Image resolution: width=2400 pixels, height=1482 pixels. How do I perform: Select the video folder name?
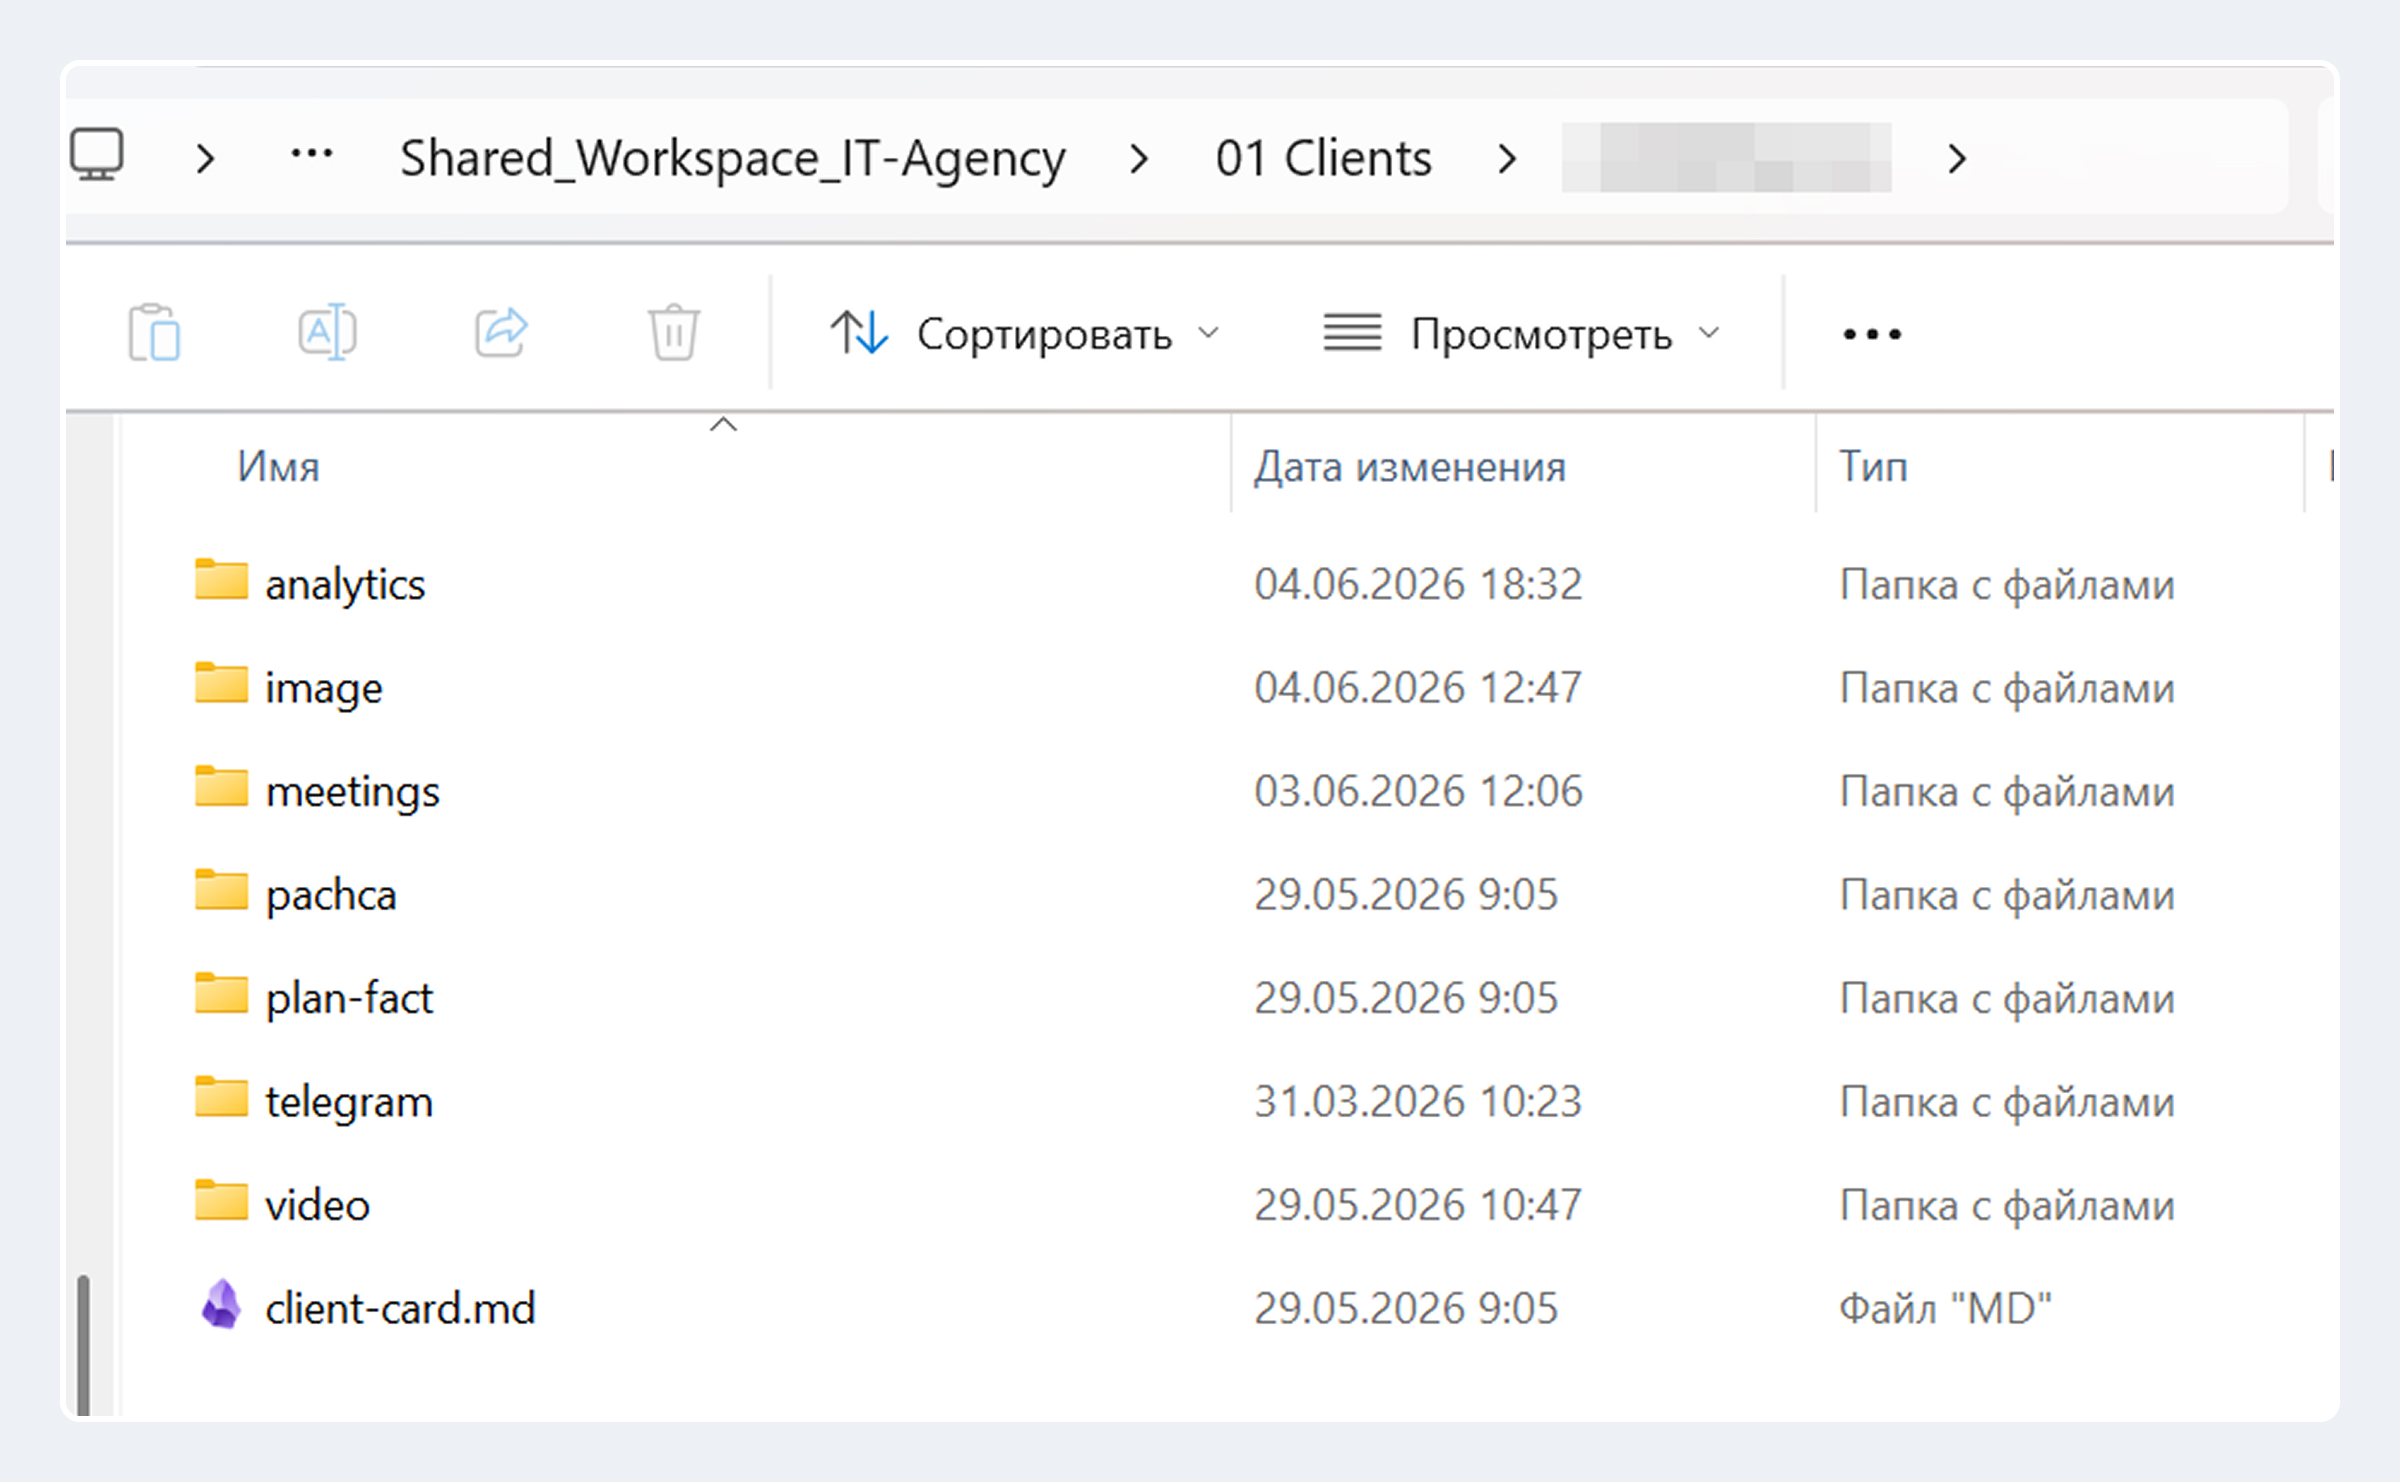coord(317,1206)
